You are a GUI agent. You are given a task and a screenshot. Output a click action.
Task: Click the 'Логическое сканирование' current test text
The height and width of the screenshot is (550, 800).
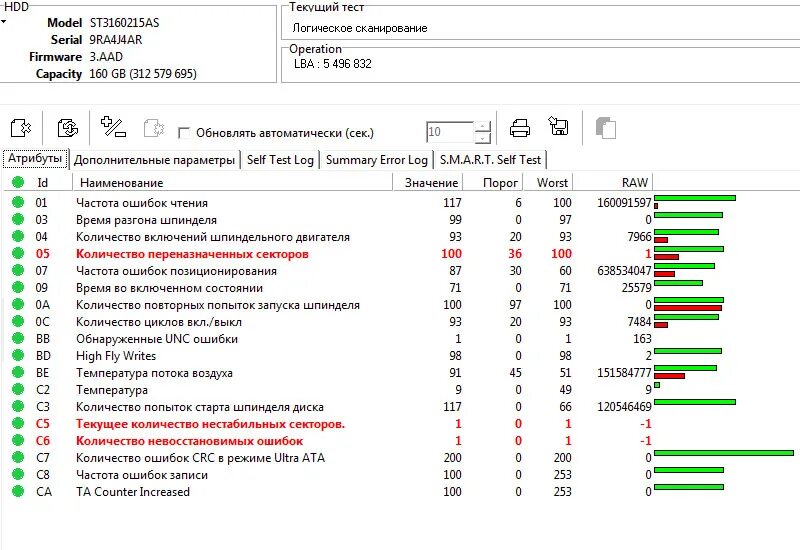pyautogui.click(x=360, y=28)
